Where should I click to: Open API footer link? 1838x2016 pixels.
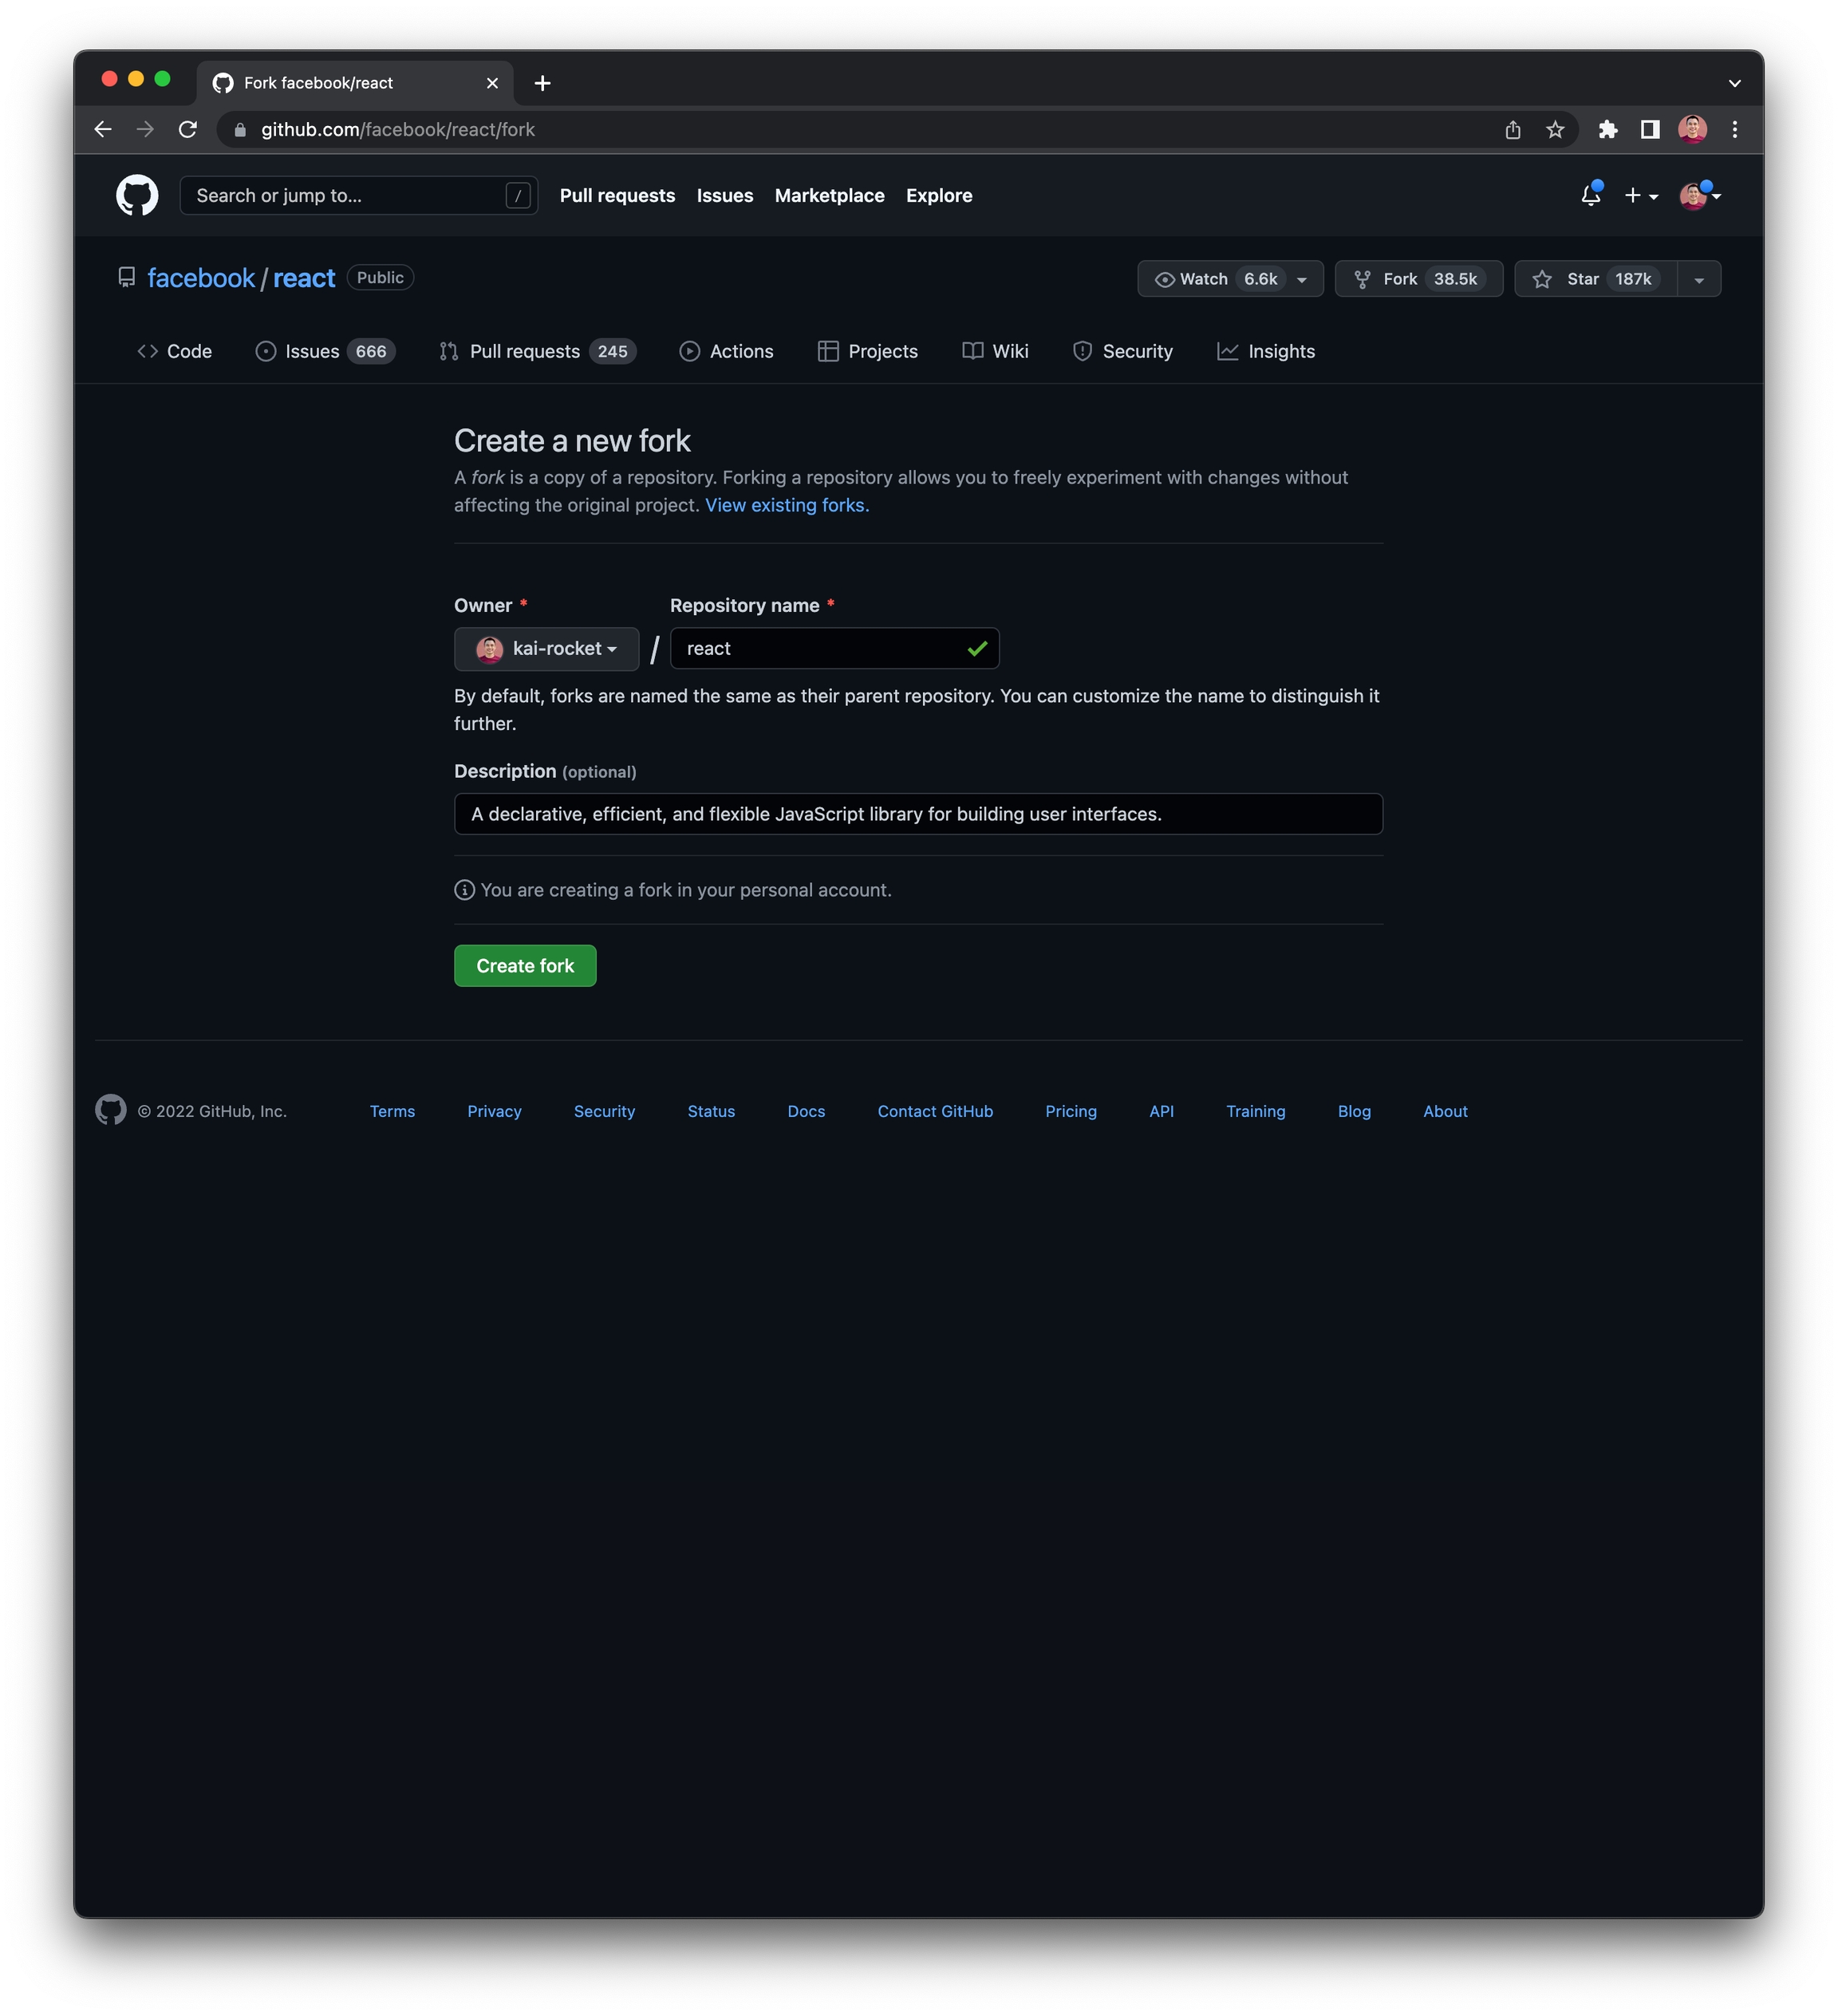pos(1161,1111)
